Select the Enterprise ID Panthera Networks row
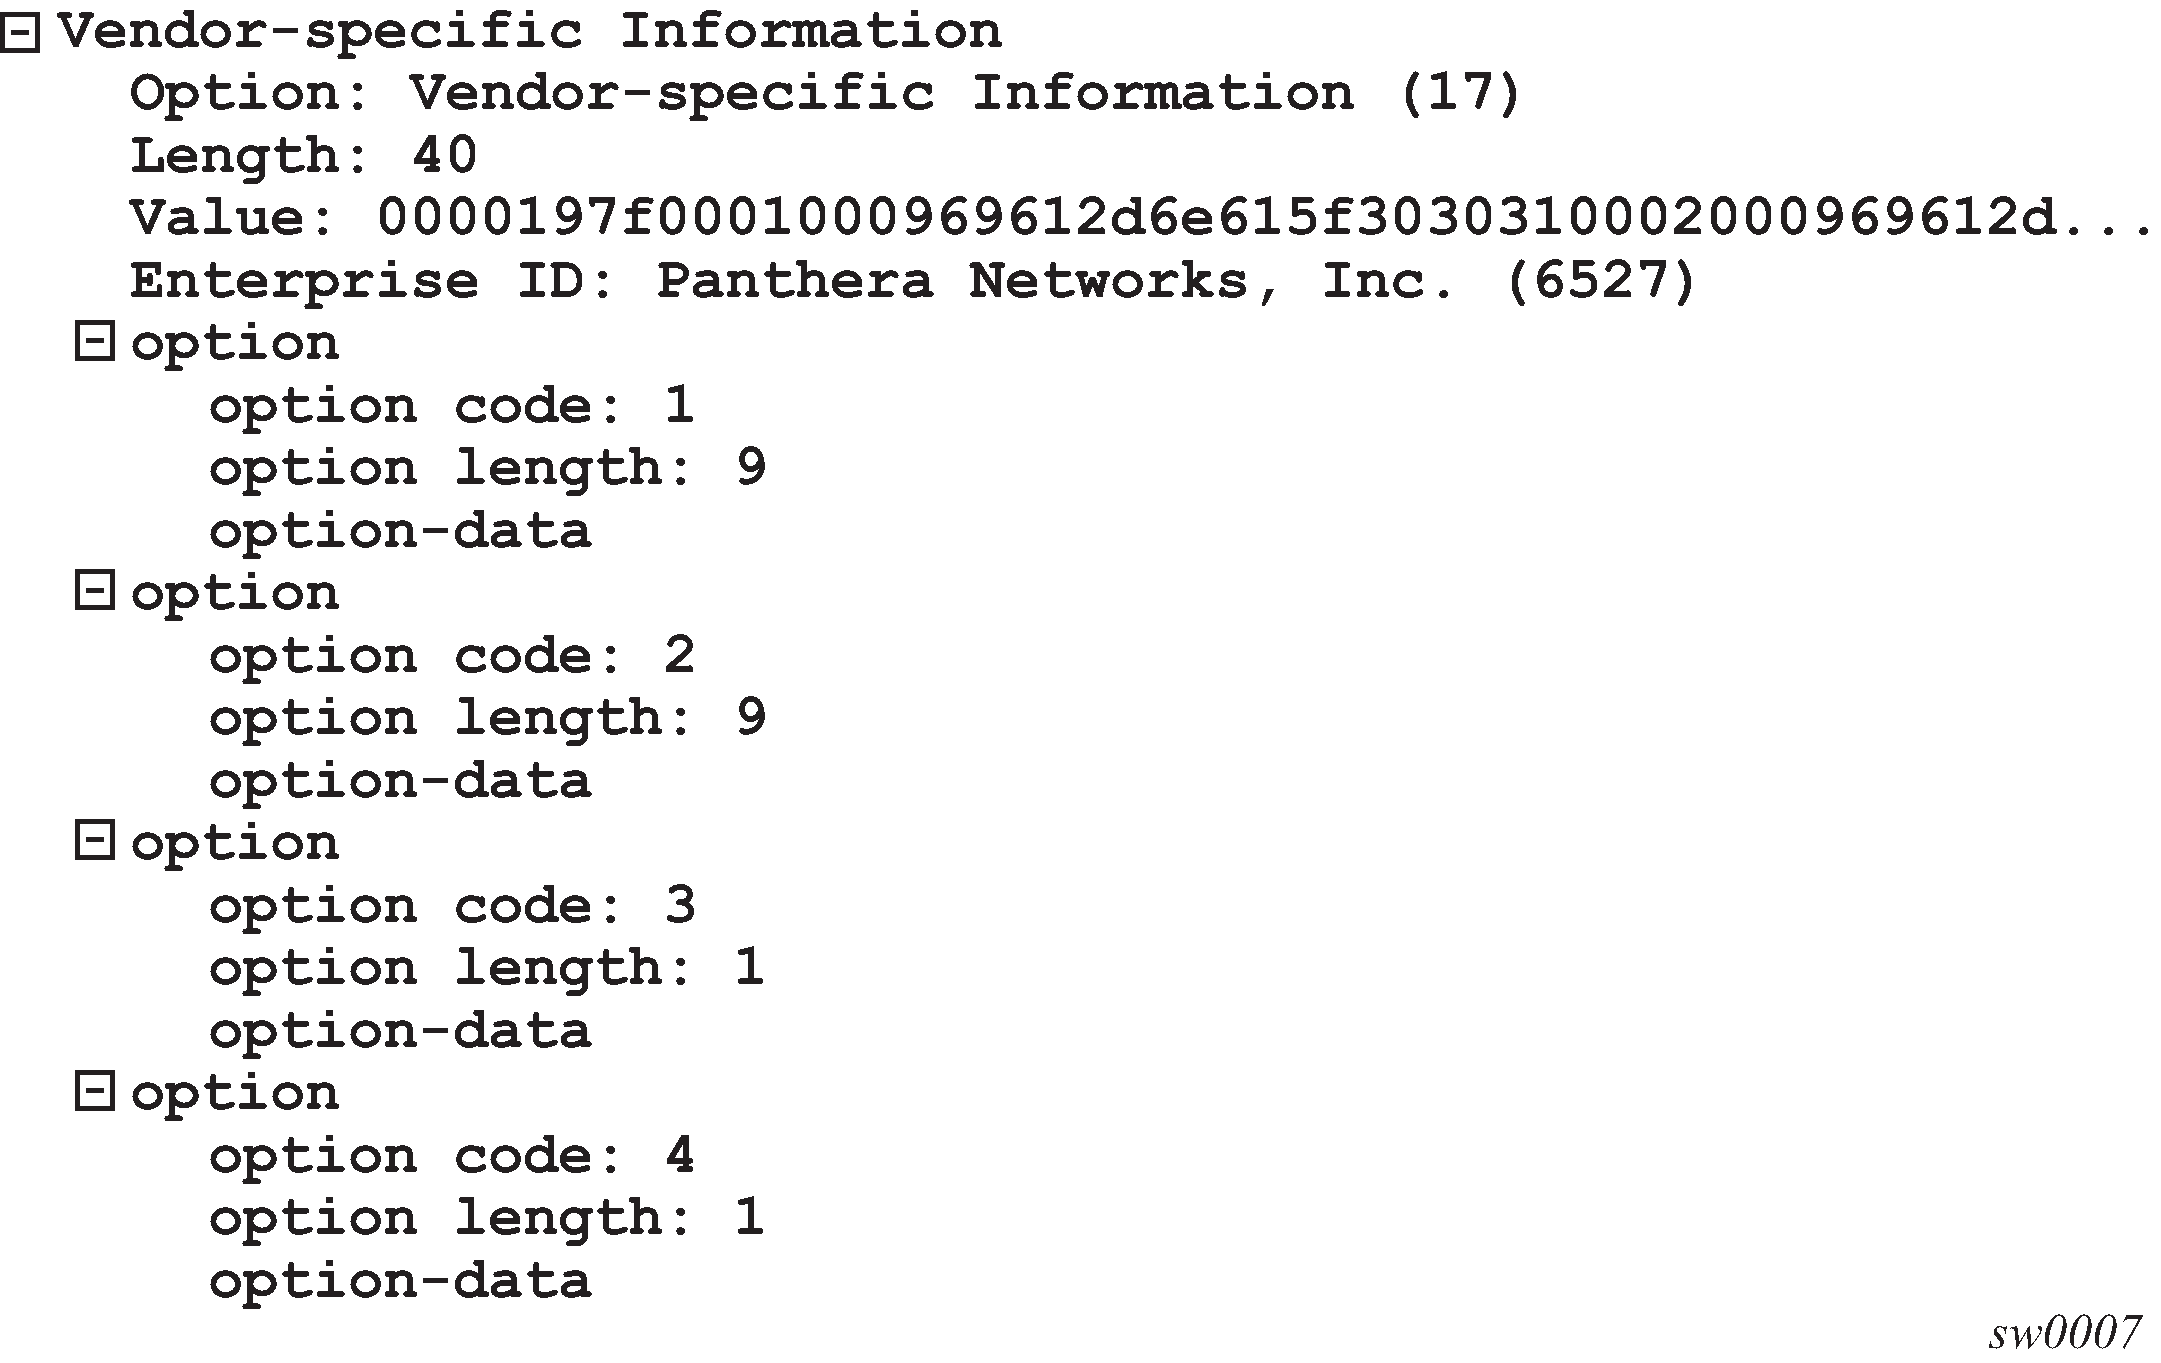The width and height of the screenshot is (2161, 1363). [912, 281]
